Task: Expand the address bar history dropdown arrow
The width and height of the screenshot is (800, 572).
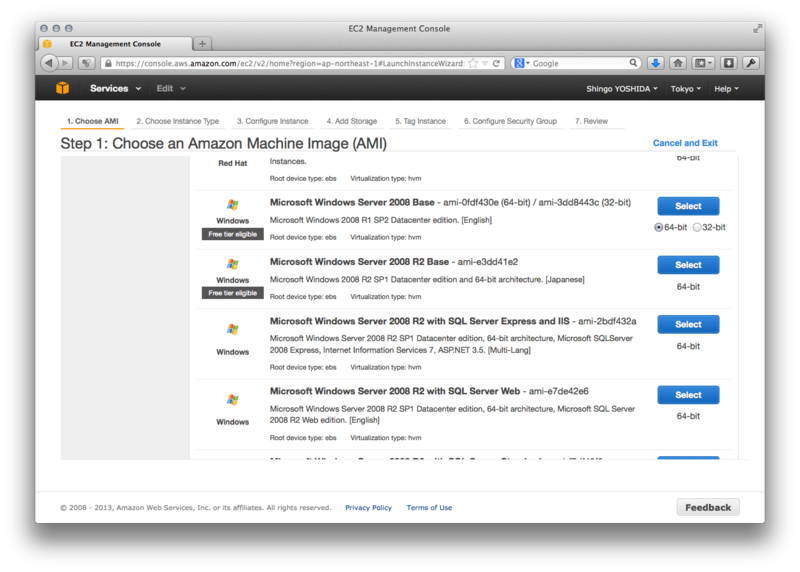Action: coord(485,63)
